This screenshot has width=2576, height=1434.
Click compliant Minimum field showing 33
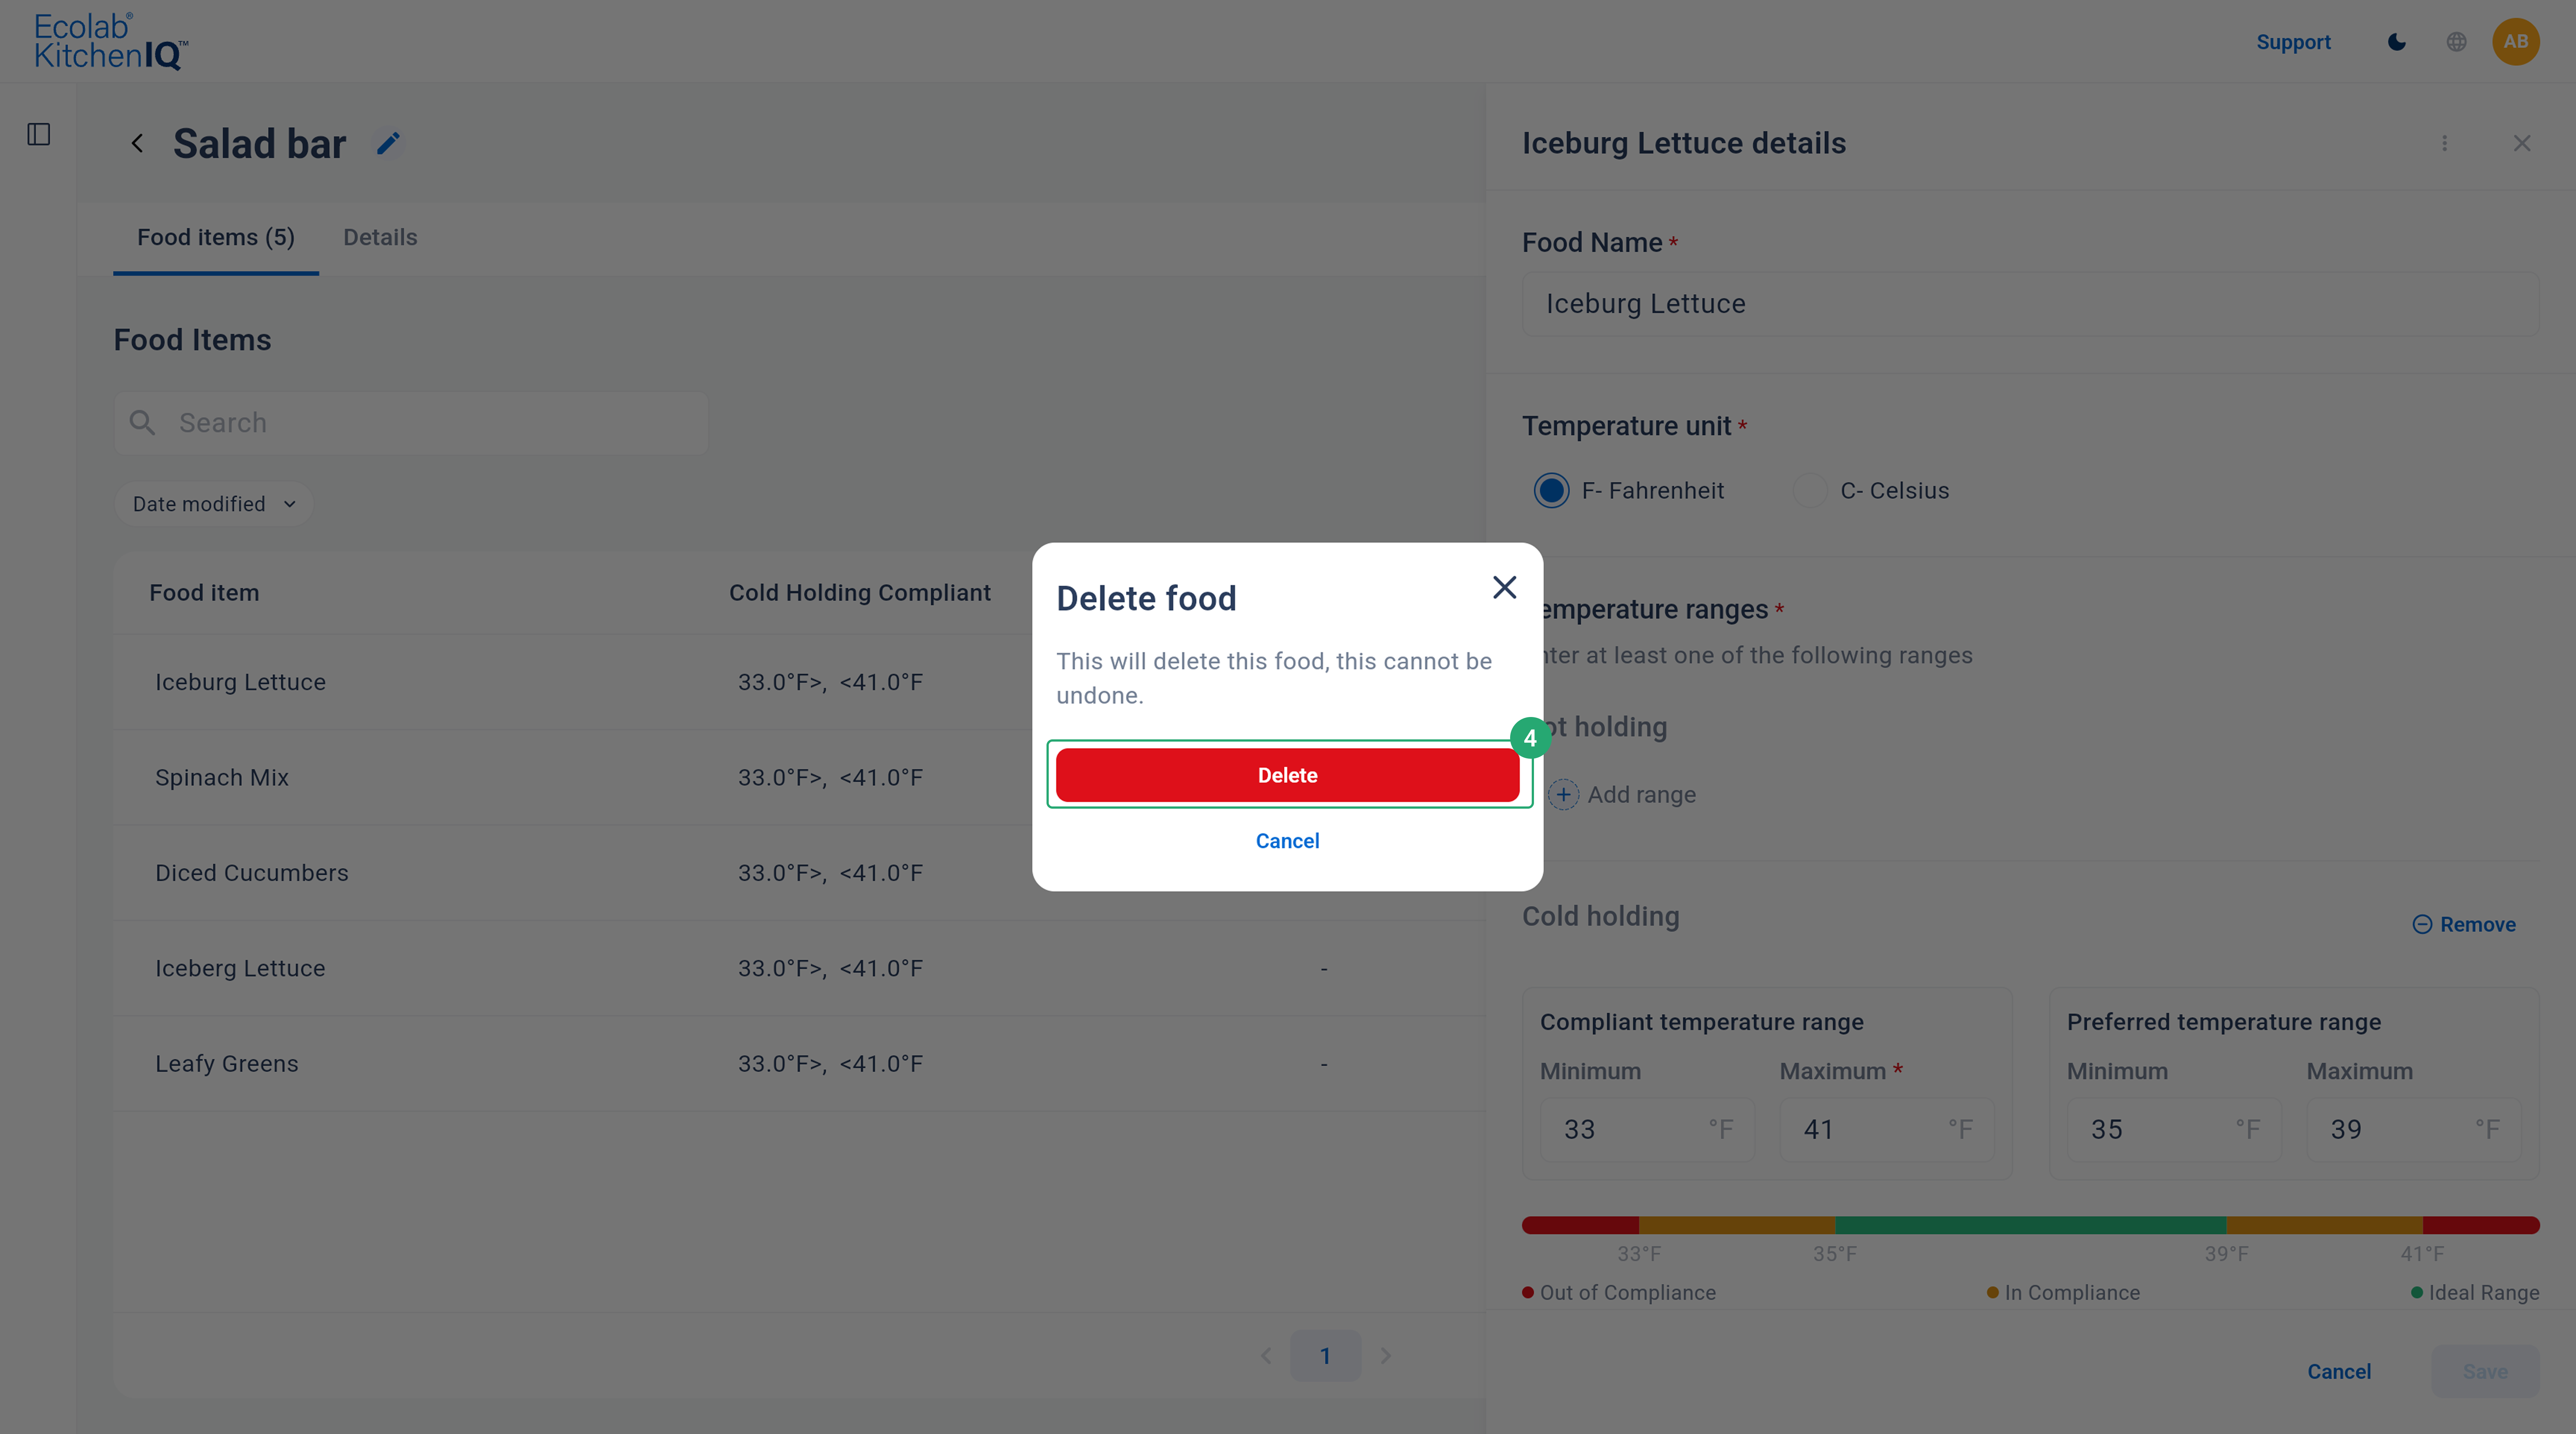point(1647,1130)
